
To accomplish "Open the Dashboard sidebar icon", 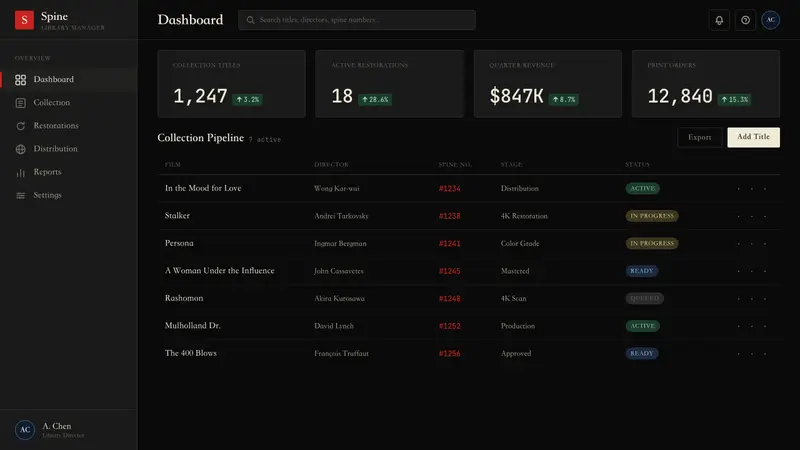I will [x=20, y=80].
